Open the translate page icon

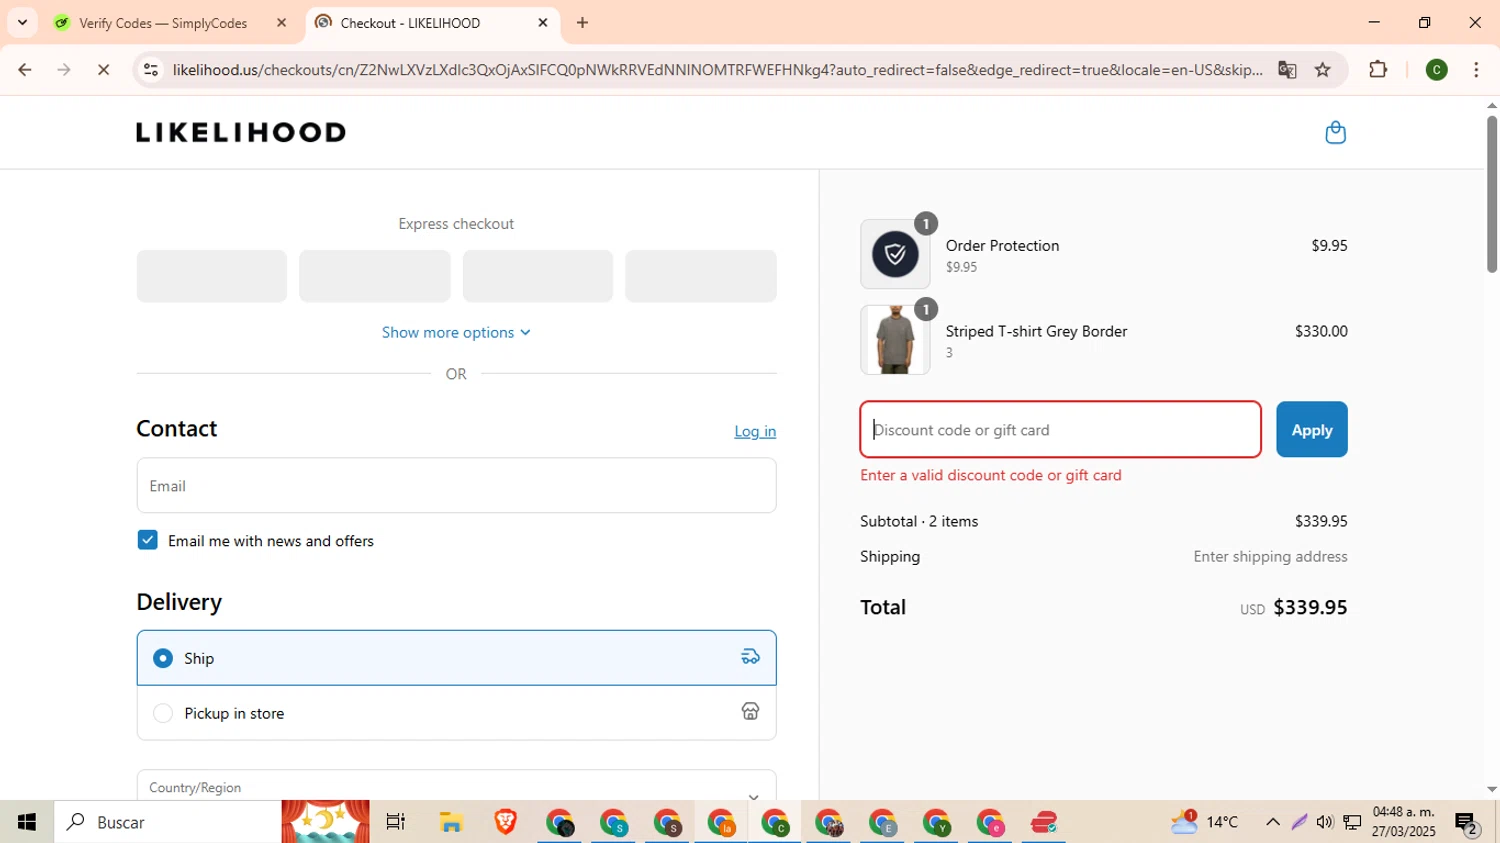[1287, 70]
